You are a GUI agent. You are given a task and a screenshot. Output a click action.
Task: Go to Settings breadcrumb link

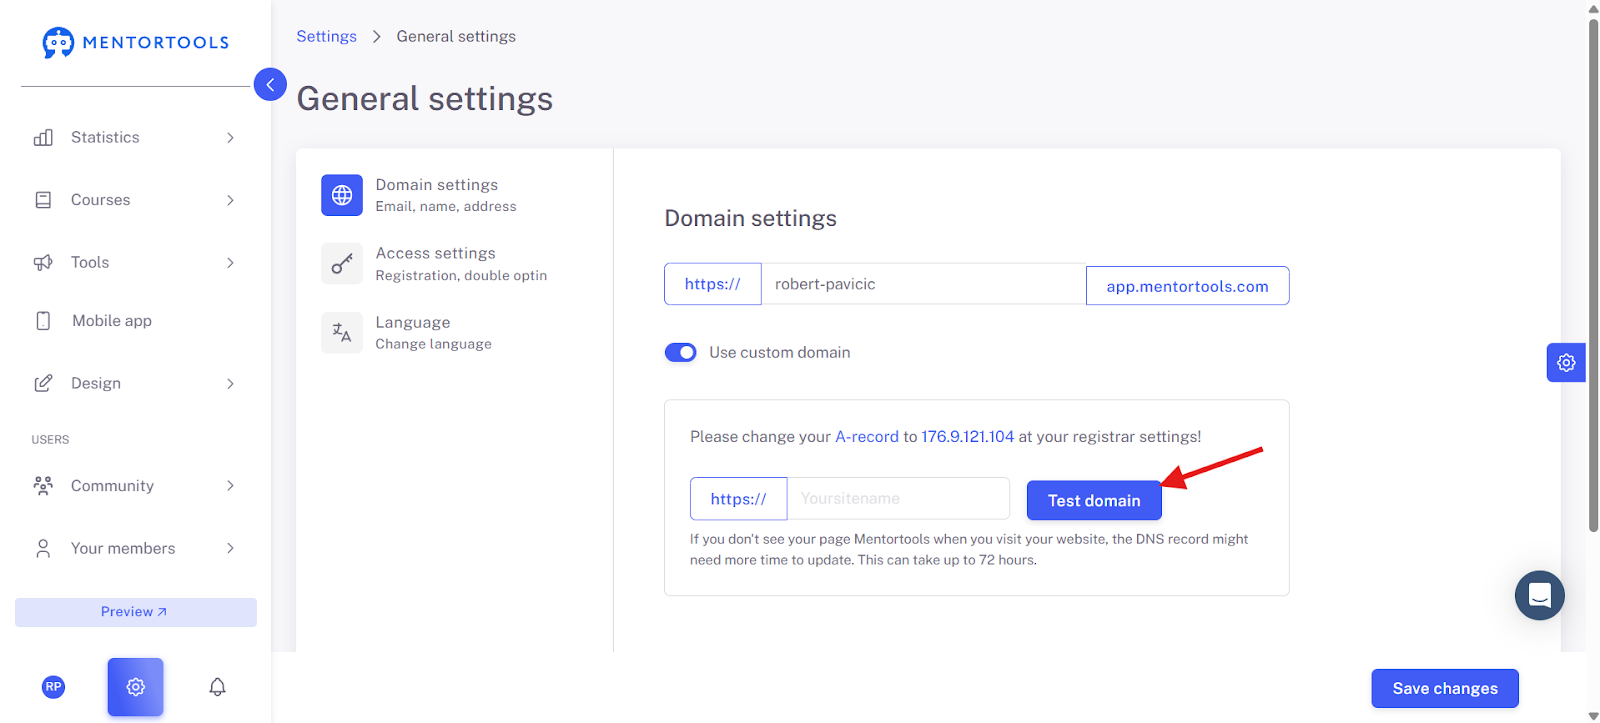coord(326,36)
